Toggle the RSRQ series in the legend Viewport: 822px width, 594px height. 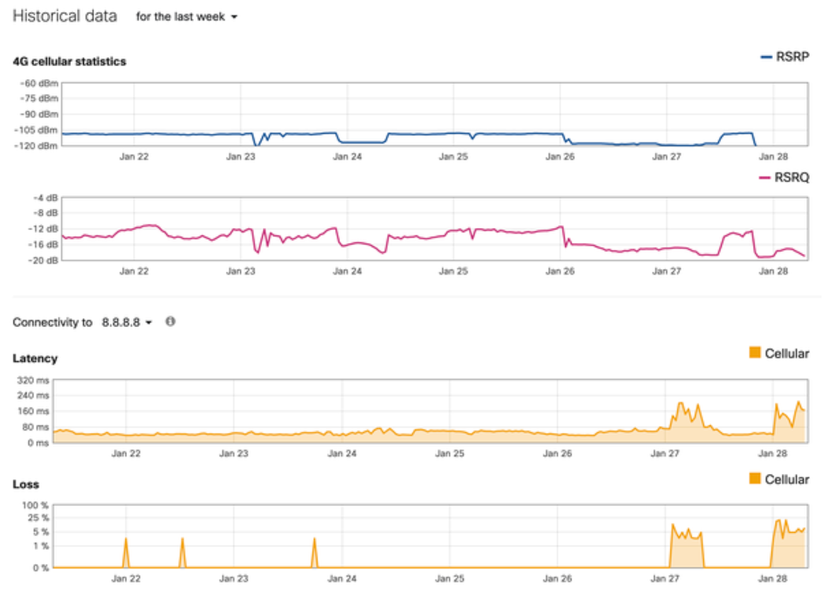(x=787, y=177)
